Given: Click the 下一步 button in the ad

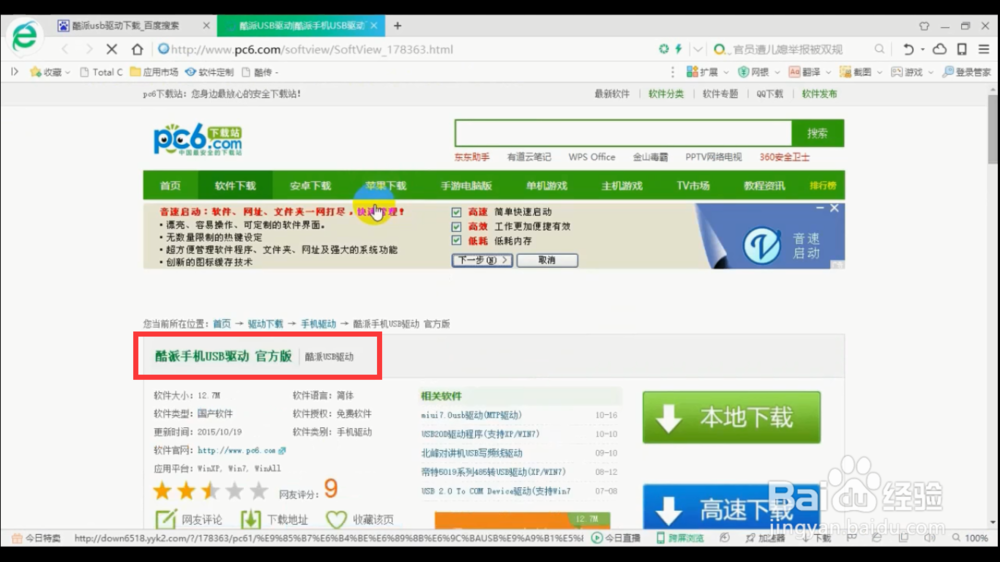Looking at the screenshot, I should (482, 260).
